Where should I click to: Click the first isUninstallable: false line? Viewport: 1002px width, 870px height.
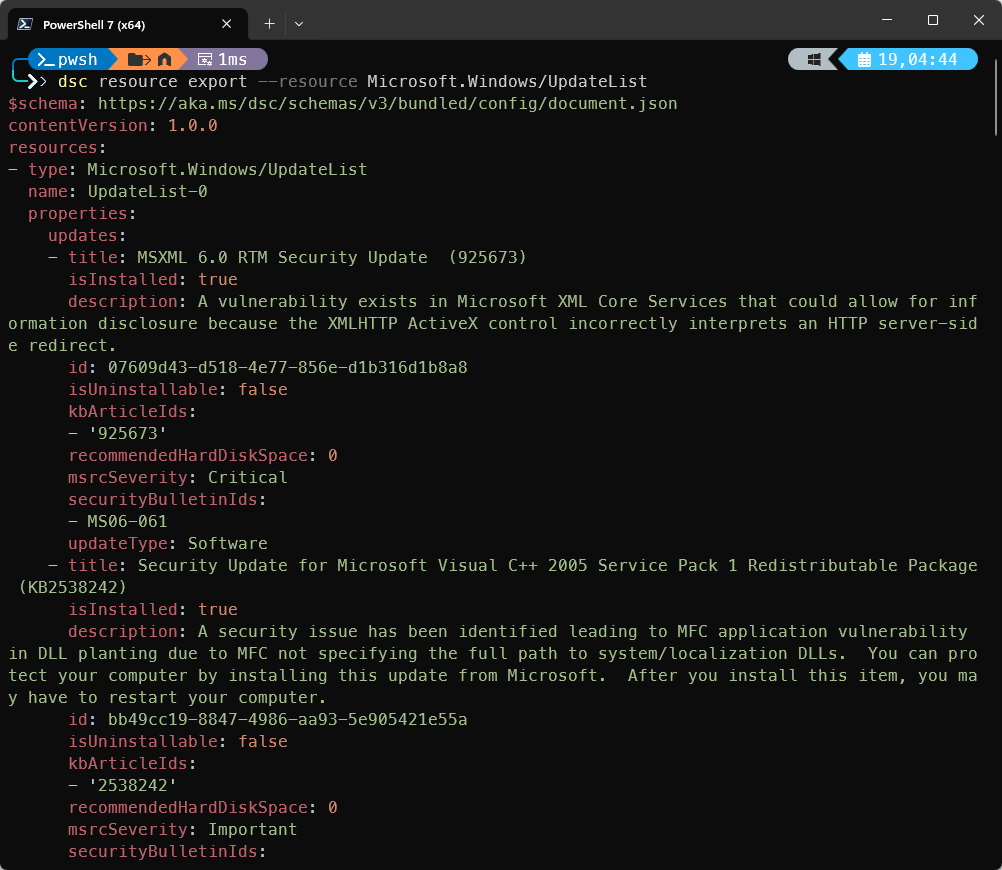click(x=178, y=389)
